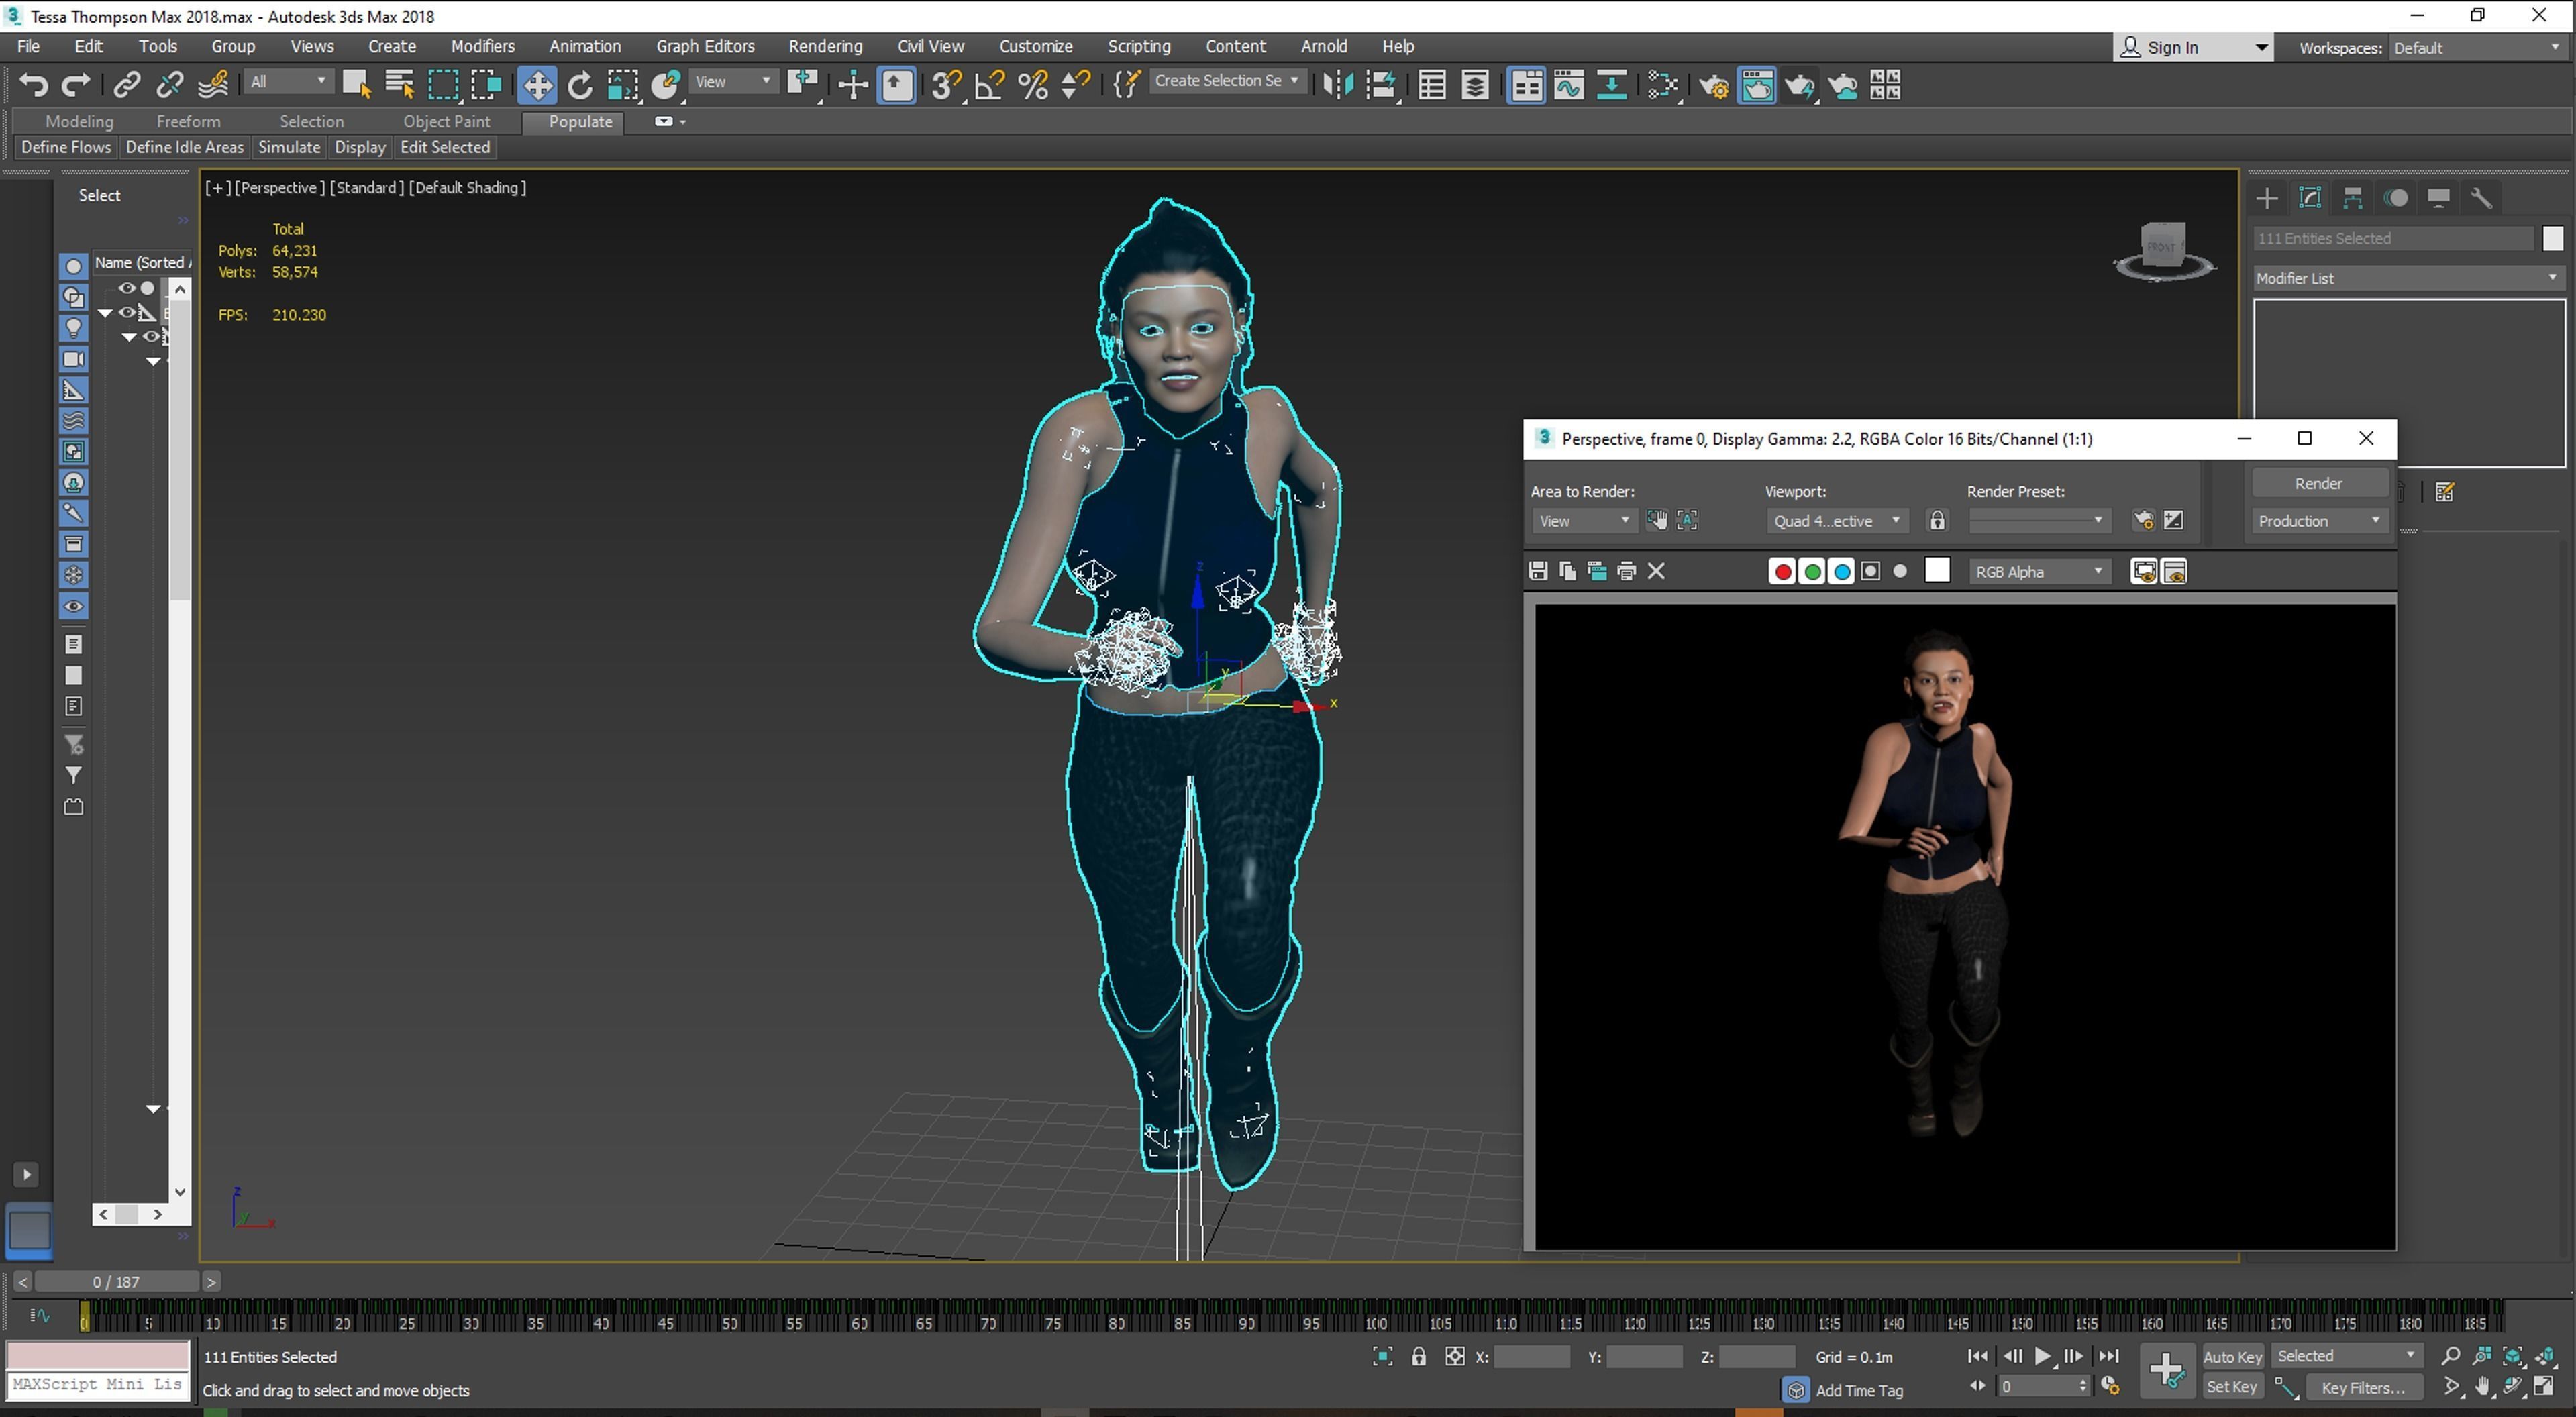This screenshot has width=2576, height=1417.
Task: Open the Hierarchy panel tab icon
Action: click(x=2353, y=198)
